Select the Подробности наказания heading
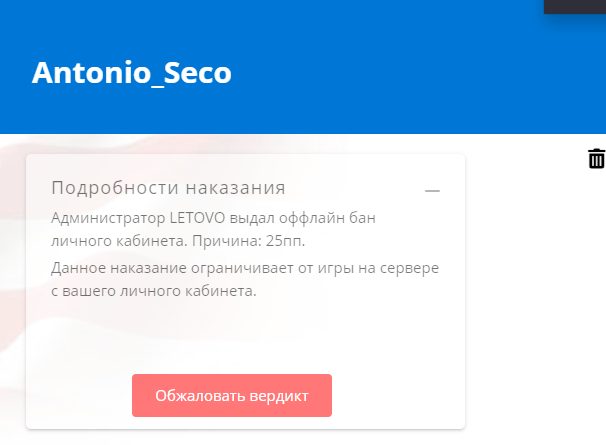The height and width of the screenshot is (445, 606). click(168, 188)
